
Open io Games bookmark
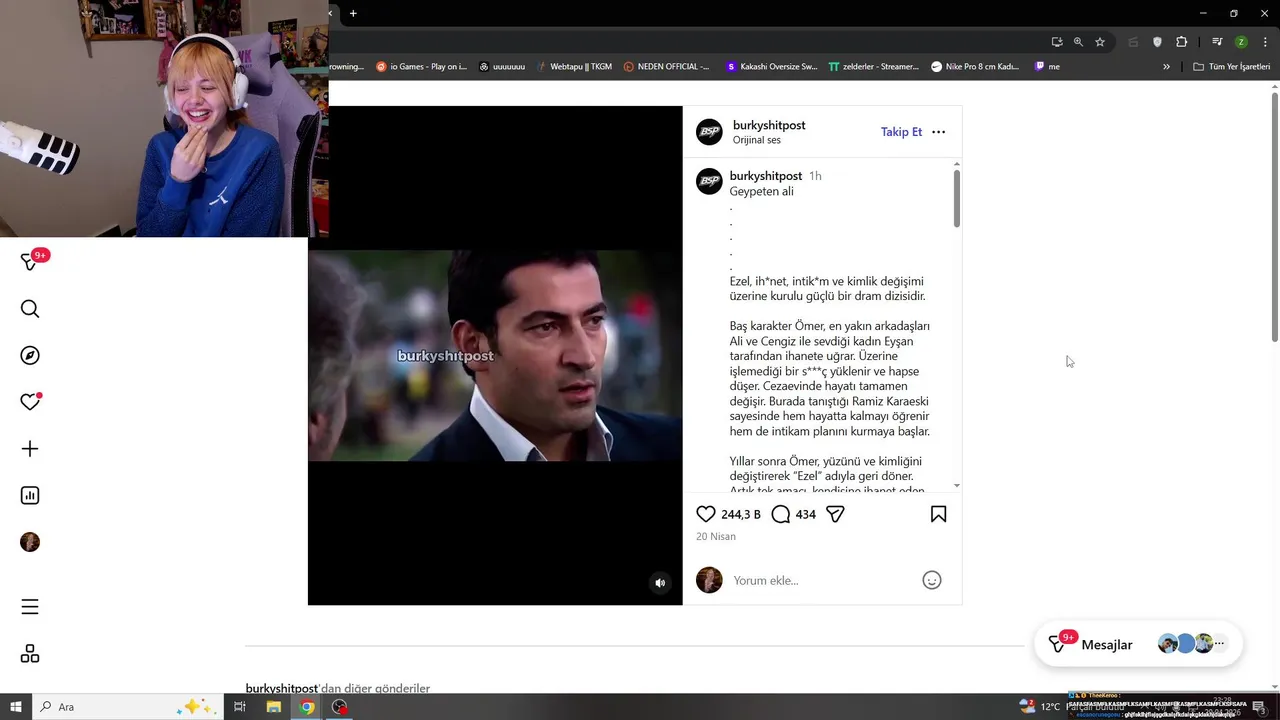(421, 67)
